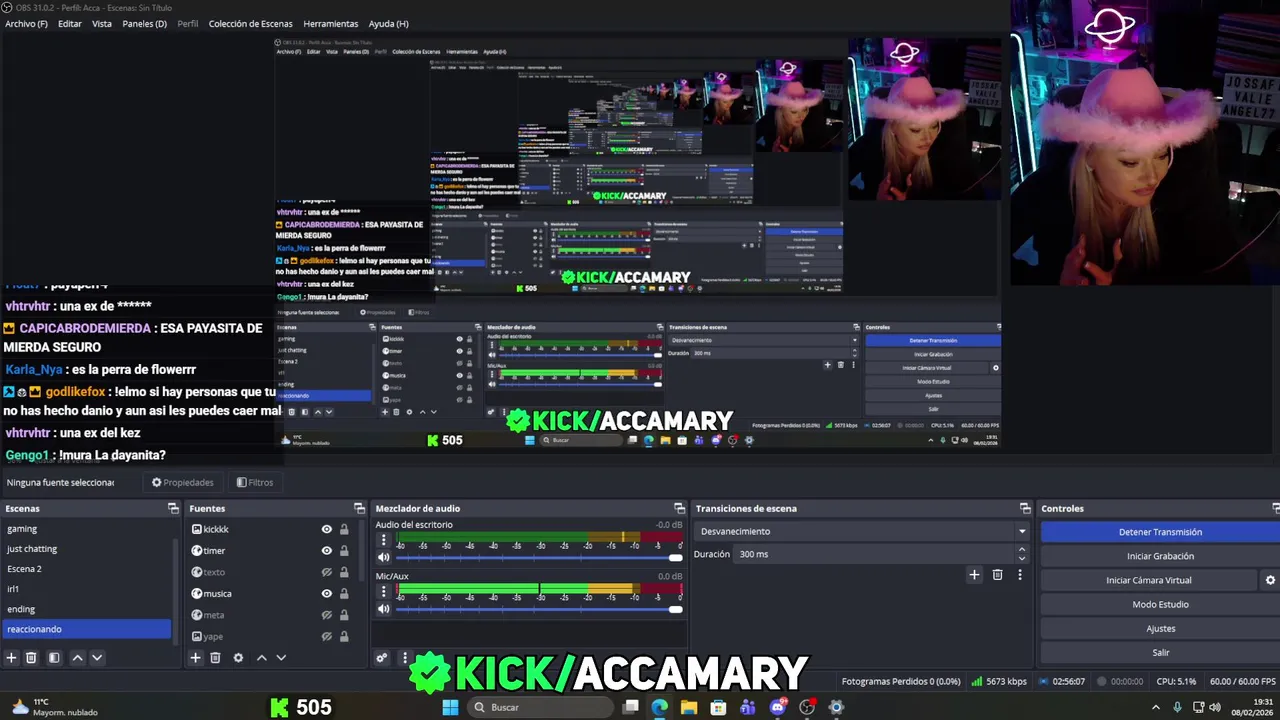This screenshot has height=720, width=1280.
Task: Move scene down with arrow icon
Action: 97,657
